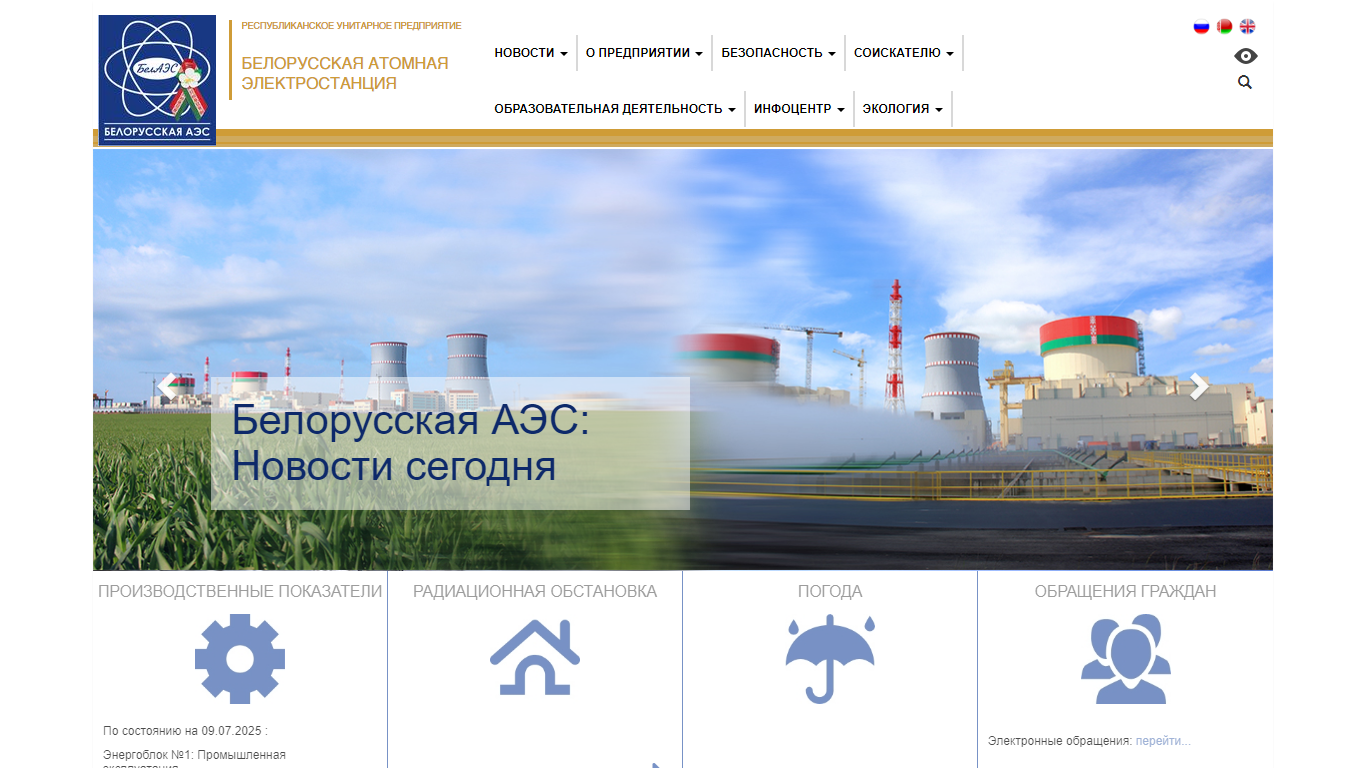Open the ПОГОДА heading

830,591
